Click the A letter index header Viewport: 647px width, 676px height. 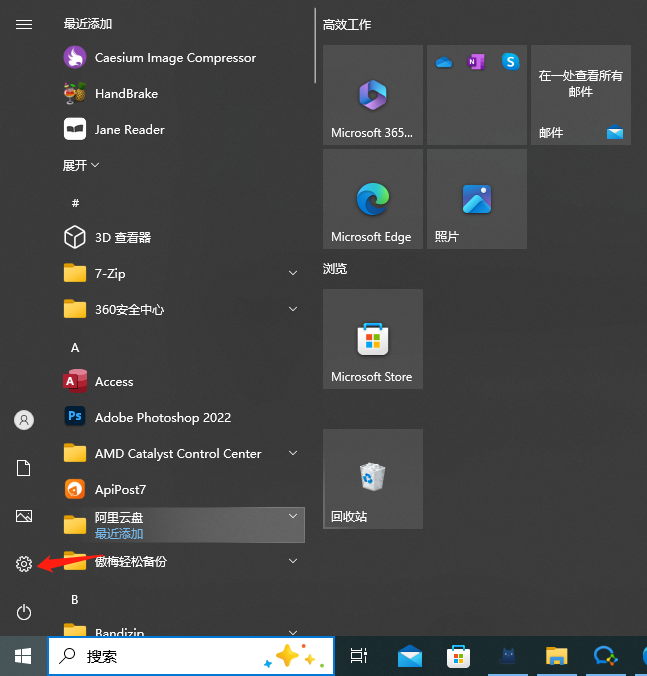[75, 347]
